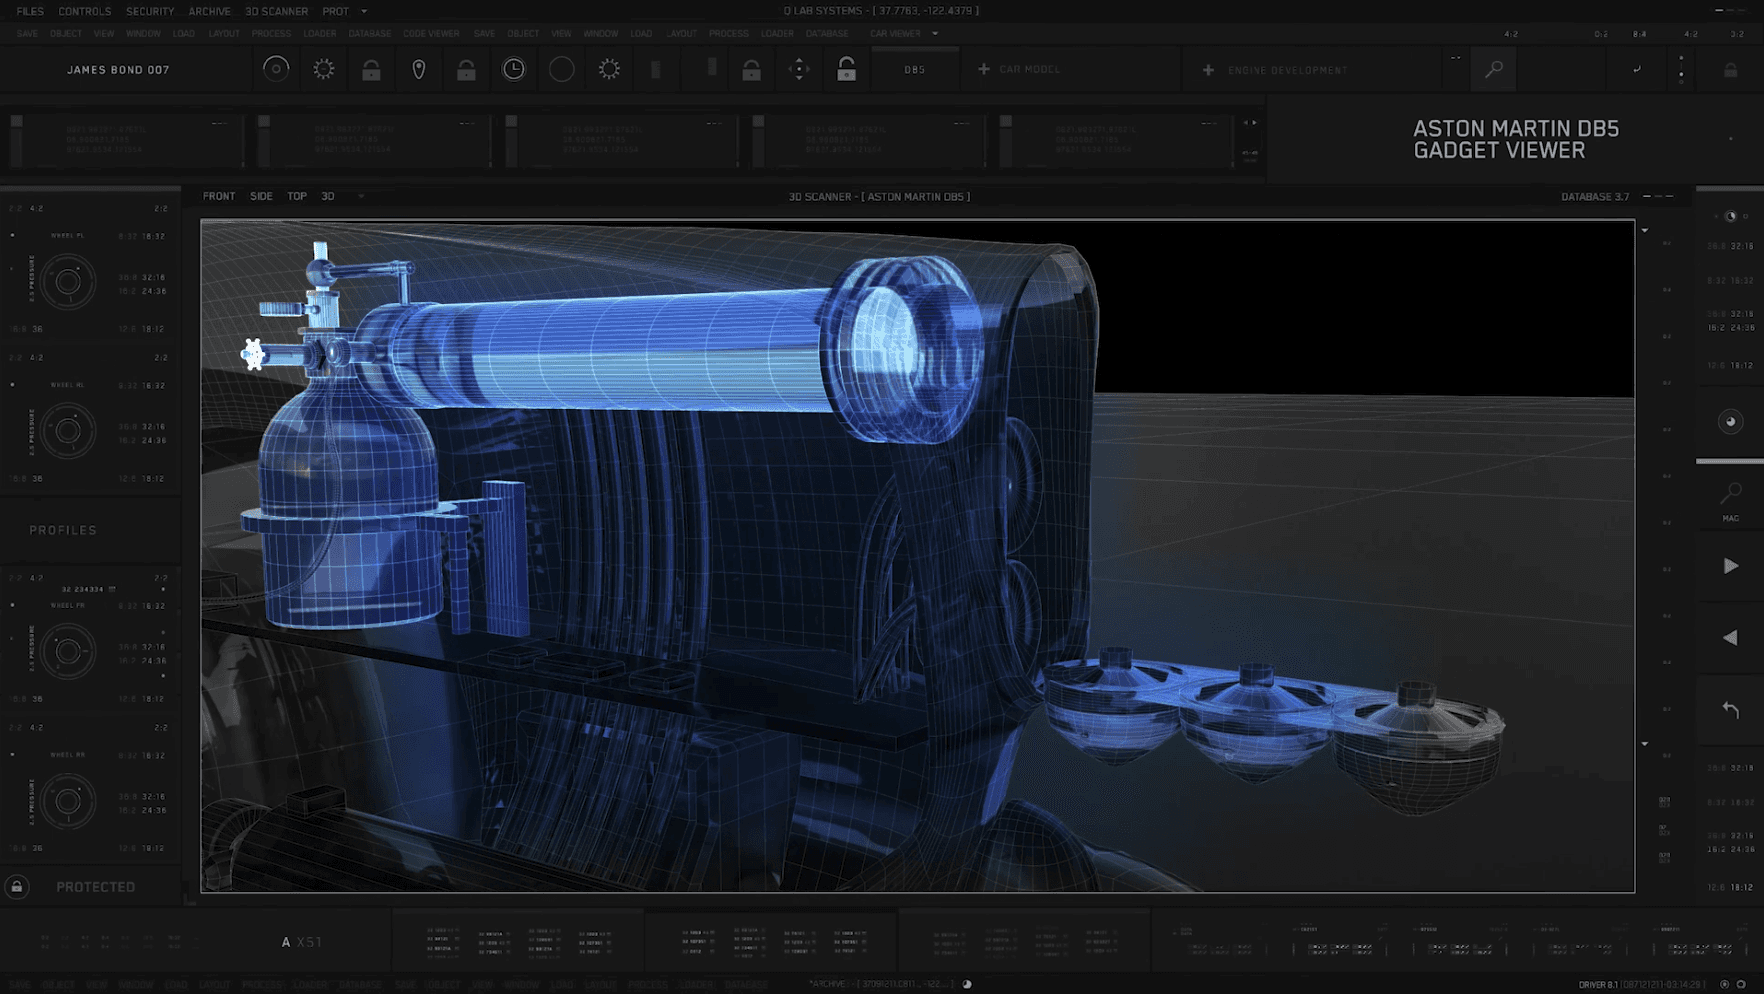Expand the view dropdown after 3D
This screenshot has height=994, width=1764.
click(360, 197)
